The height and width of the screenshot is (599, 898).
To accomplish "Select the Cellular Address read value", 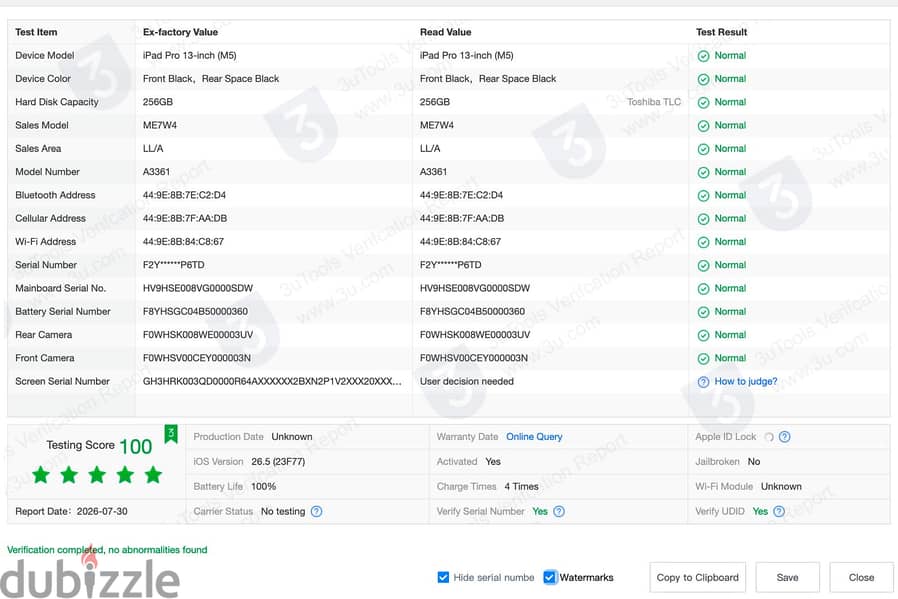I will pos(462,218).
